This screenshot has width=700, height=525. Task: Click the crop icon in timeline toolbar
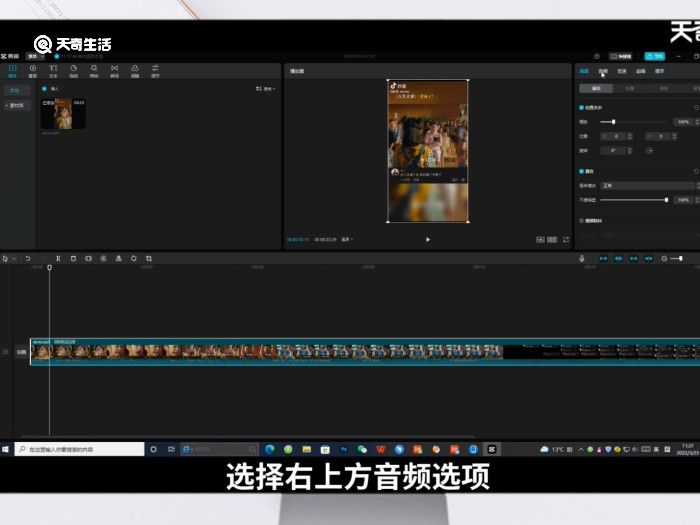pos(149,258)
